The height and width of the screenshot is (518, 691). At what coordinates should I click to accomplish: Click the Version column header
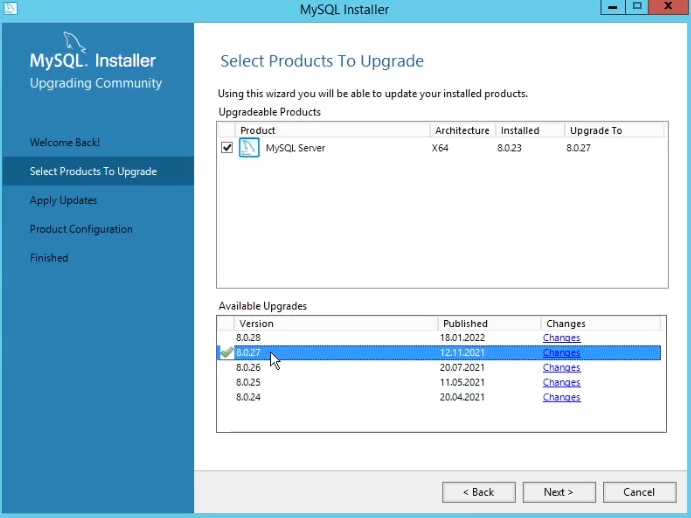tap(336, 324)
